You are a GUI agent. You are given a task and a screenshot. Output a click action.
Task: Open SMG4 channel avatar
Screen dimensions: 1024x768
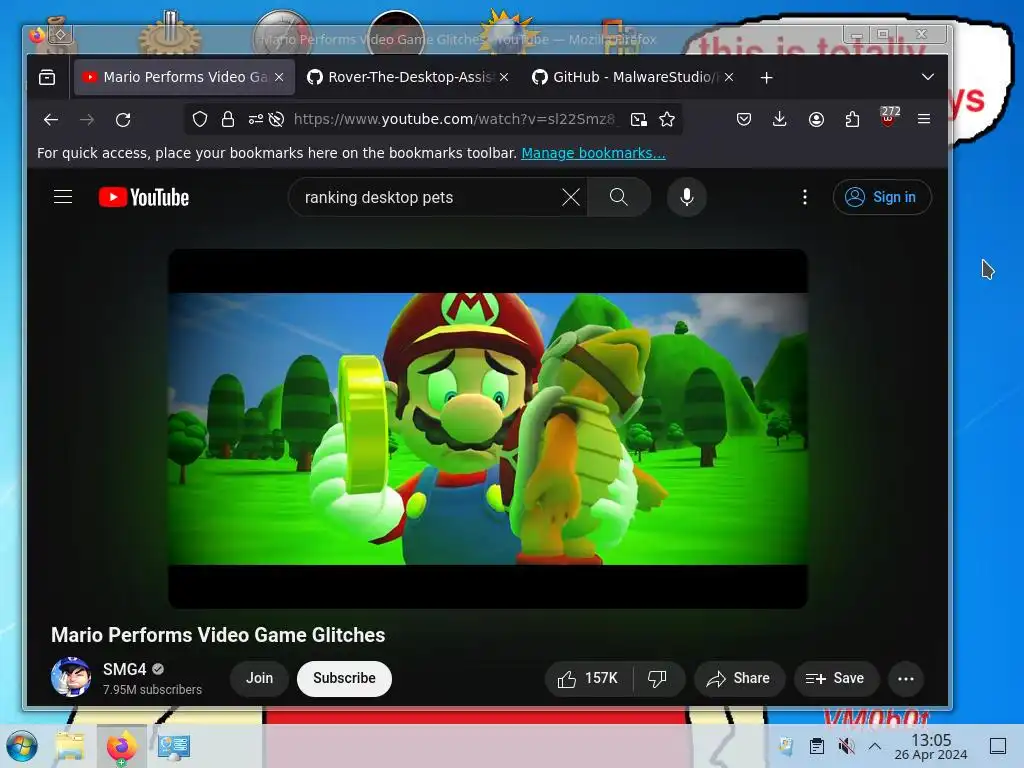click(x=71, y=678)
